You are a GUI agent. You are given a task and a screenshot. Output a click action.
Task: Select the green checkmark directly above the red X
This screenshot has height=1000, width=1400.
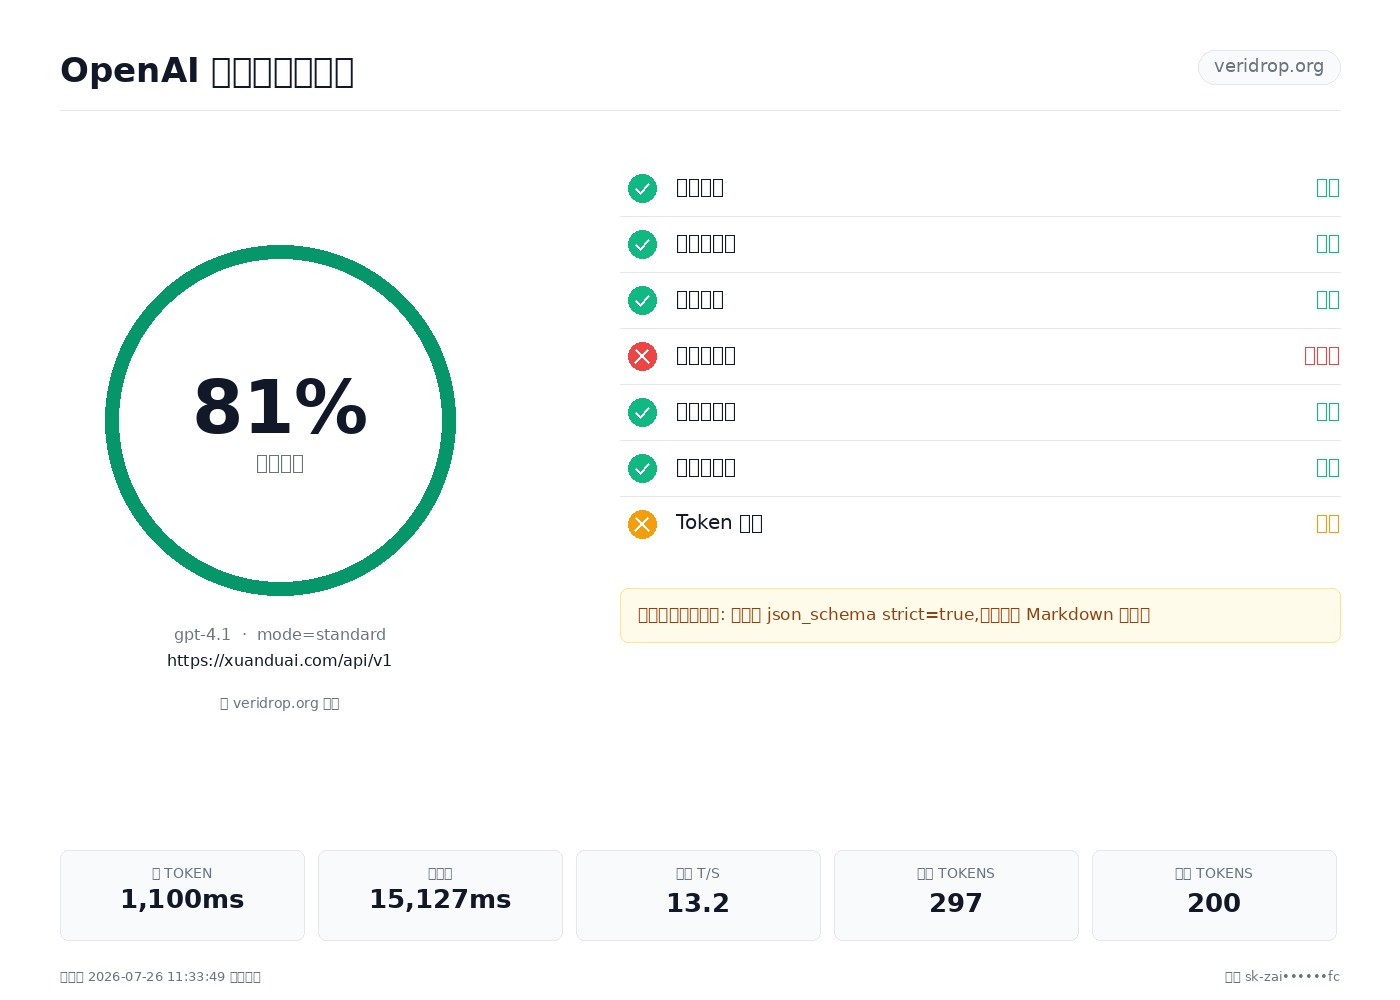[642, 300]
